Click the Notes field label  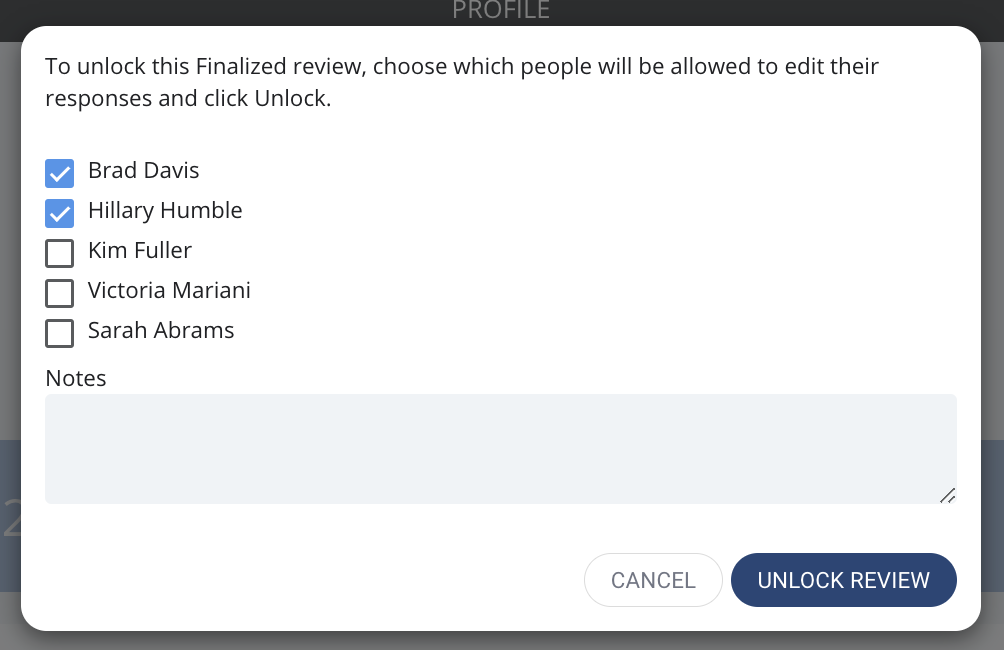76,378
